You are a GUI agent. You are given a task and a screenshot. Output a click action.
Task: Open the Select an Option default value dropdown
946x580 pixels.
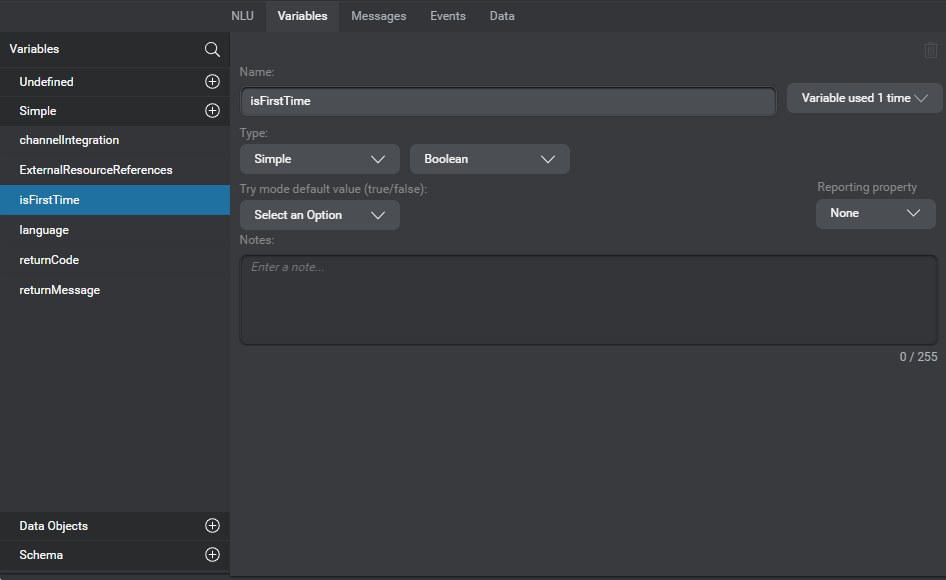point(319,214)
